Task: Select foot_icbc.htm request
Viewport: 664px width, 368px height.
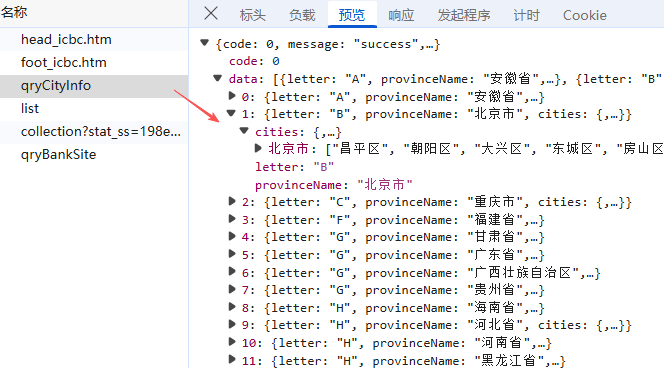Action: (94, 63)
